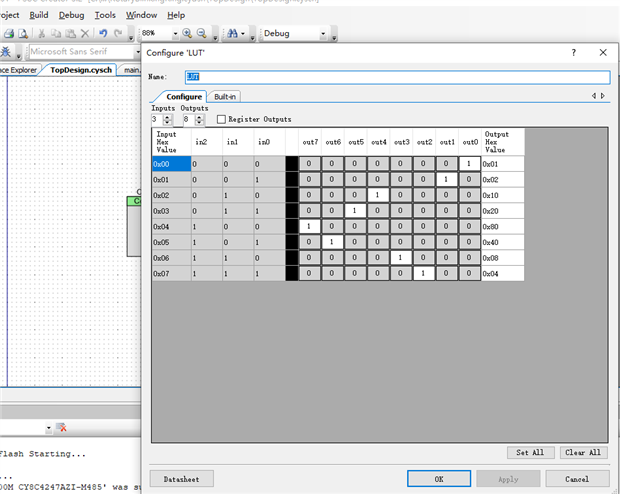Click the clear output icon in Output panel
The width and height of the screenshot is (620, 494).
[x=63, y=428]
